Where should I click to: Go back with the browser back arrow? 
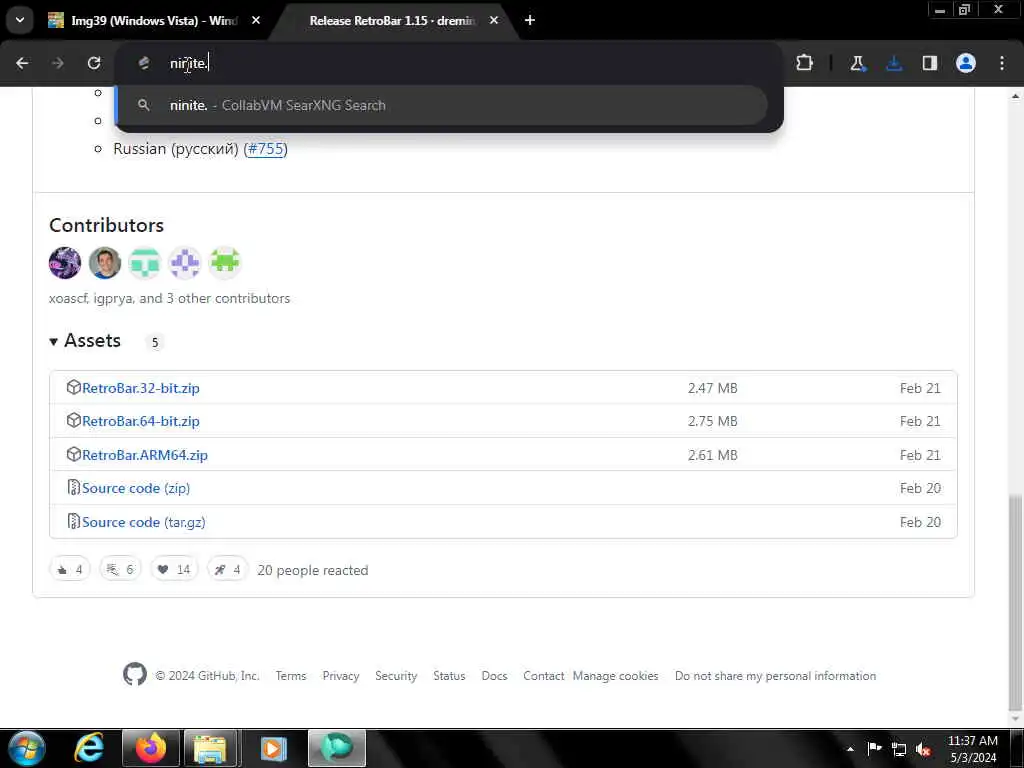(22, 63)
